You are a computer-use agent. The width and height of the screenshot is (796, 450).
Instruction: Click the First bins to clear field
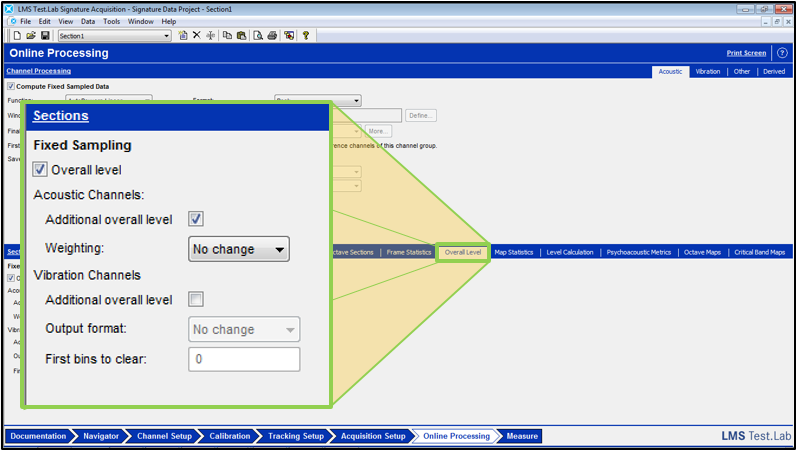(244, 359)
